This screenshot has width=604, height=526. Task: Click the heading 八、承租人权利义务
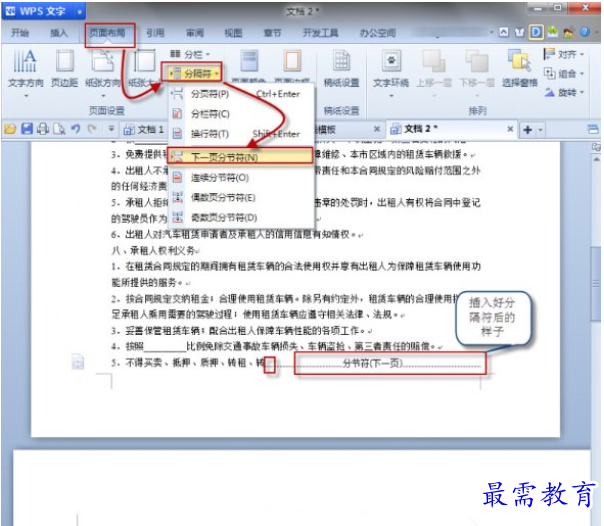tap(155, 251)
